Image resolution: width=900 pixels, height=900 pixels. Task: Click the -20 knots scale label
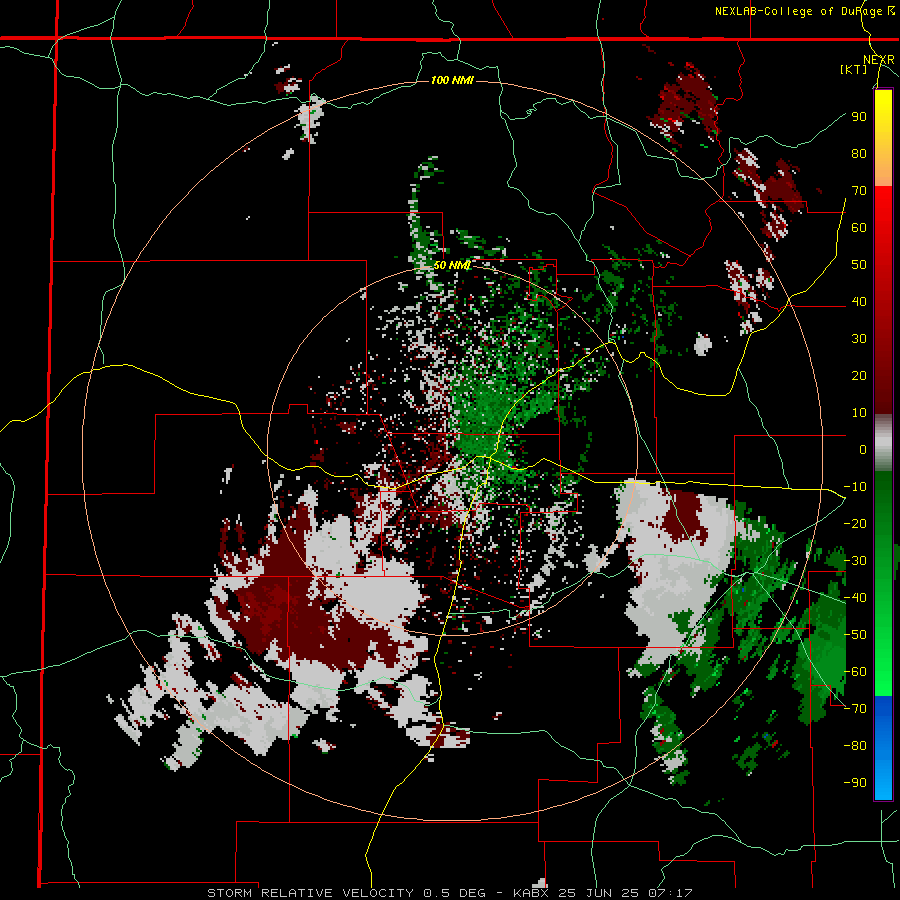click(855, 523)
